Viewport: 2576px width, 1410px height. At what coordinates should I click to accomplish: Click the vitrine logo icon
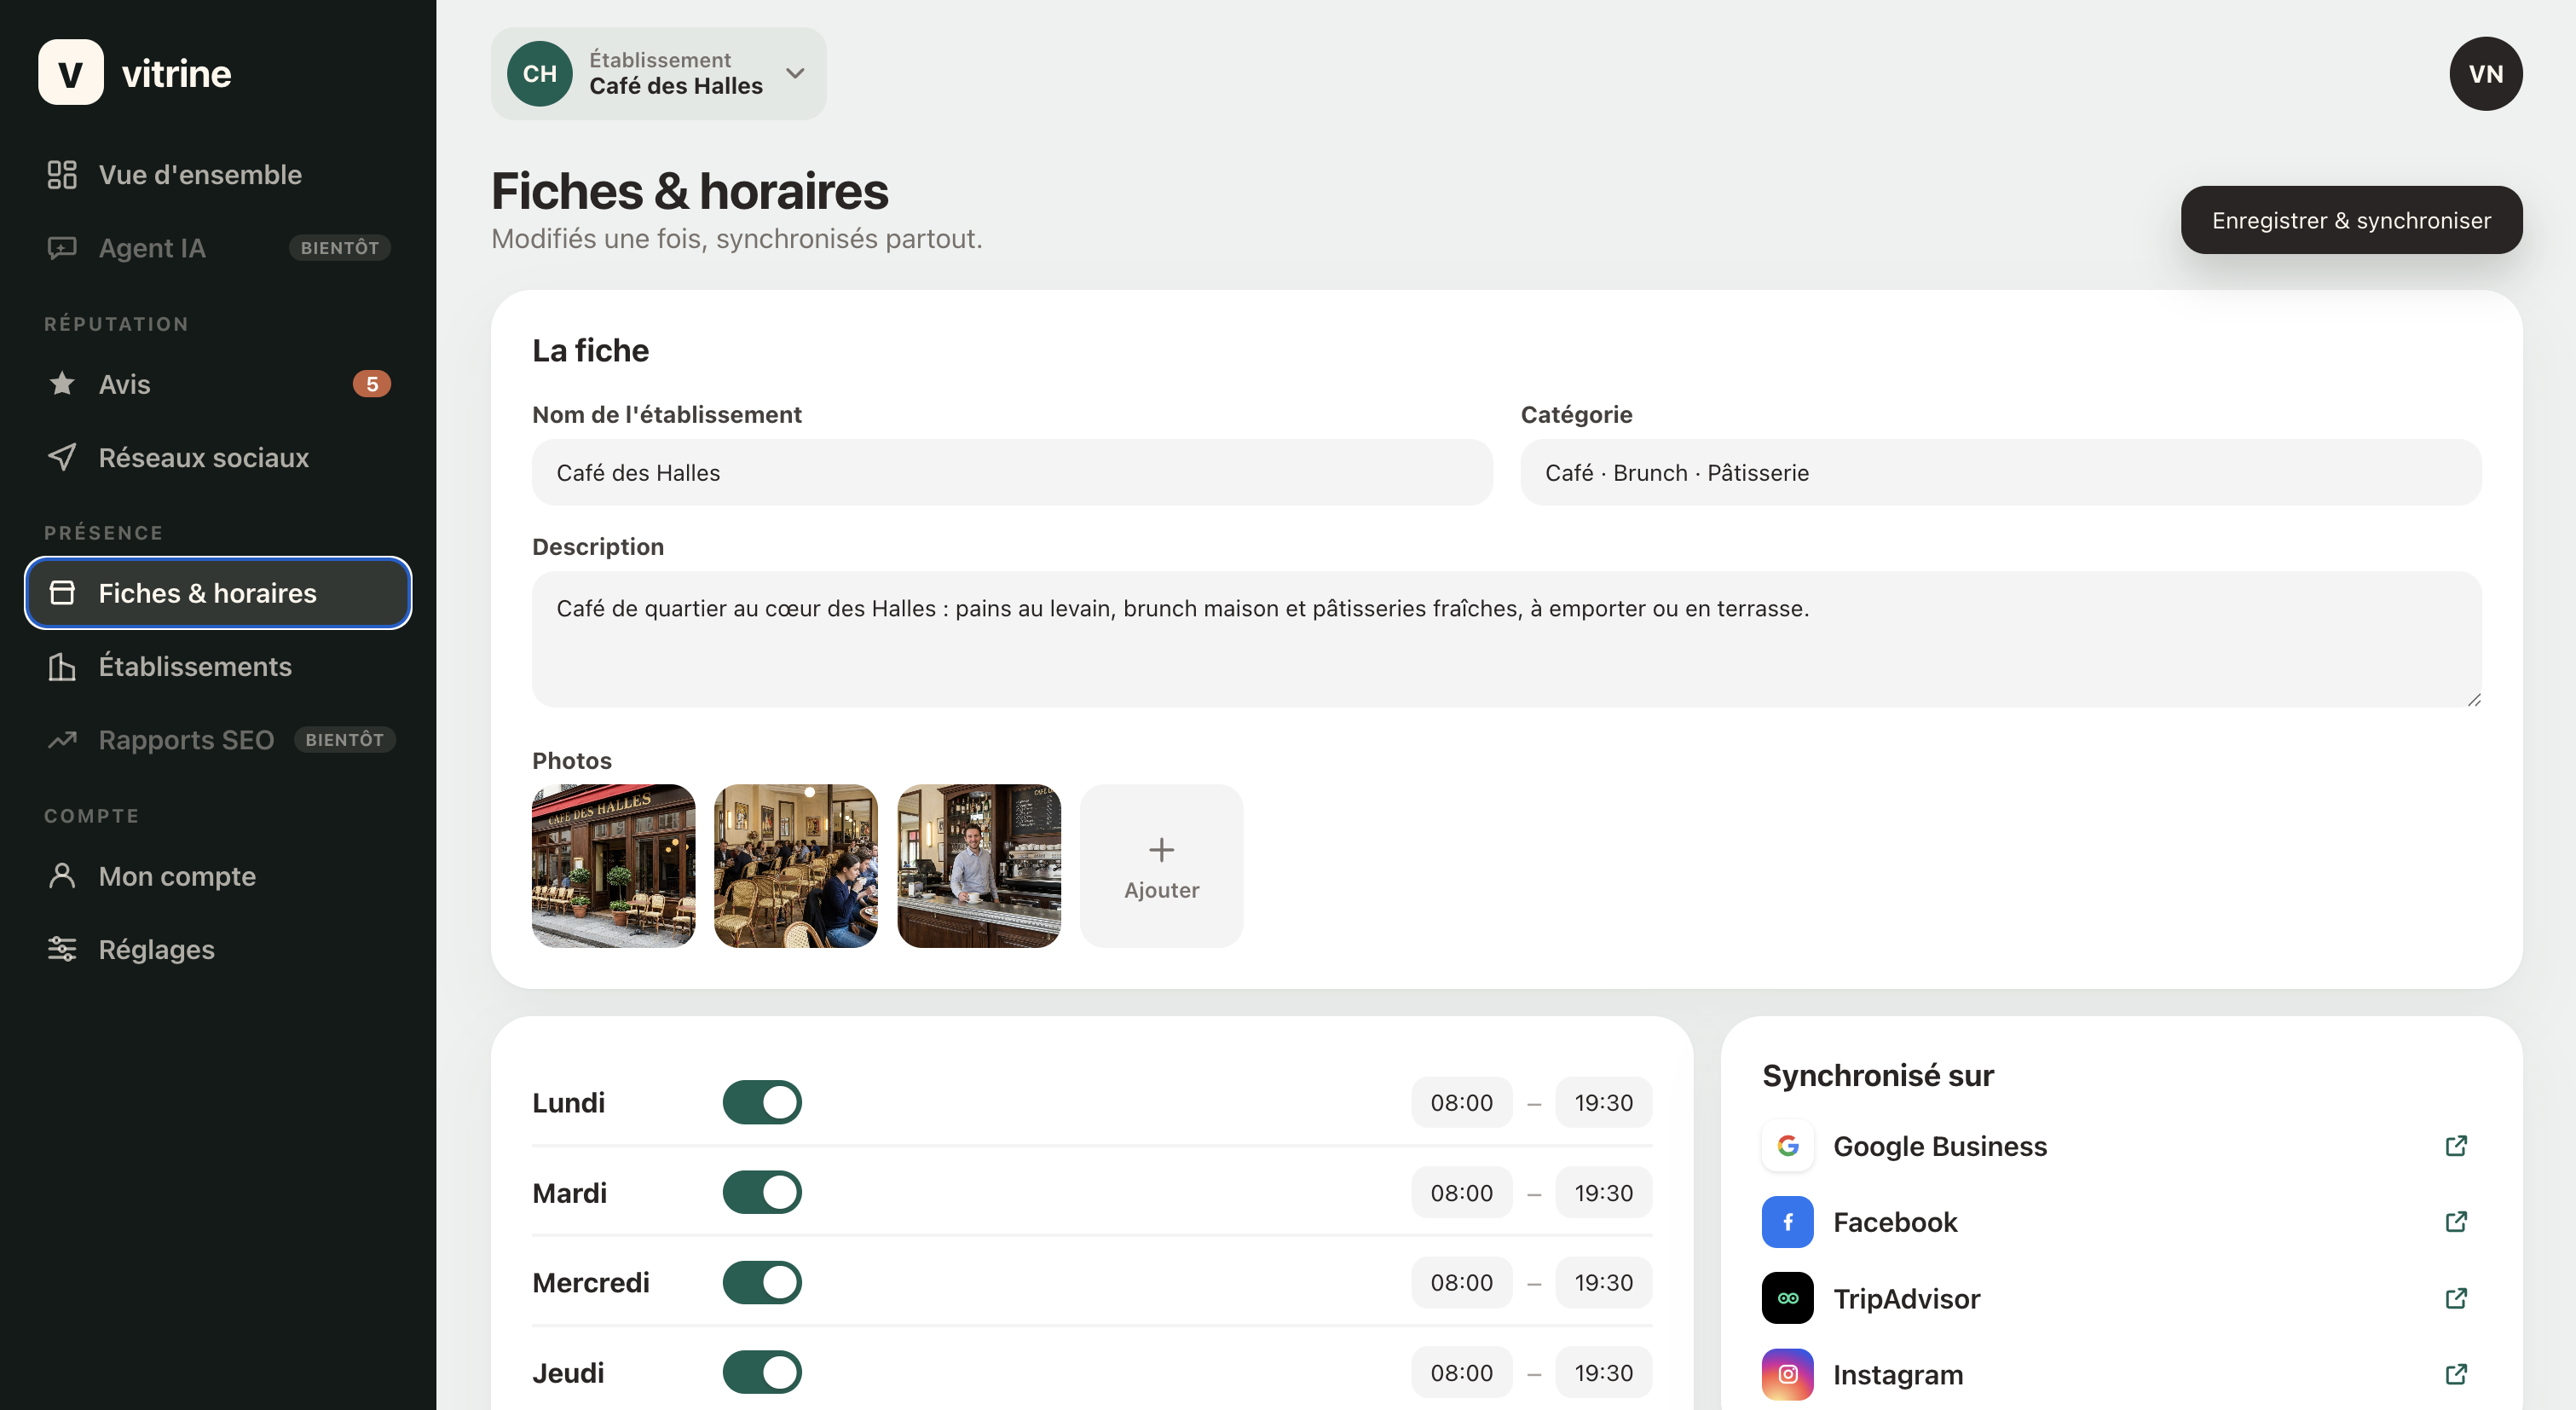[70, 73]
